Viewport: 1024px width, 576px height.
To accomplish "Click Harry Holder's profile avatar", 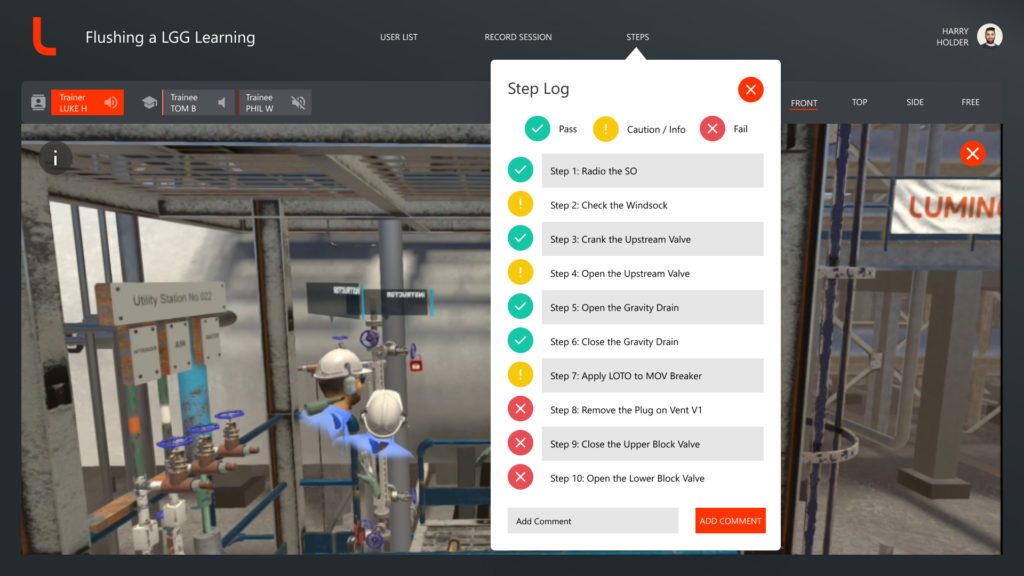I will click(989, 36).
